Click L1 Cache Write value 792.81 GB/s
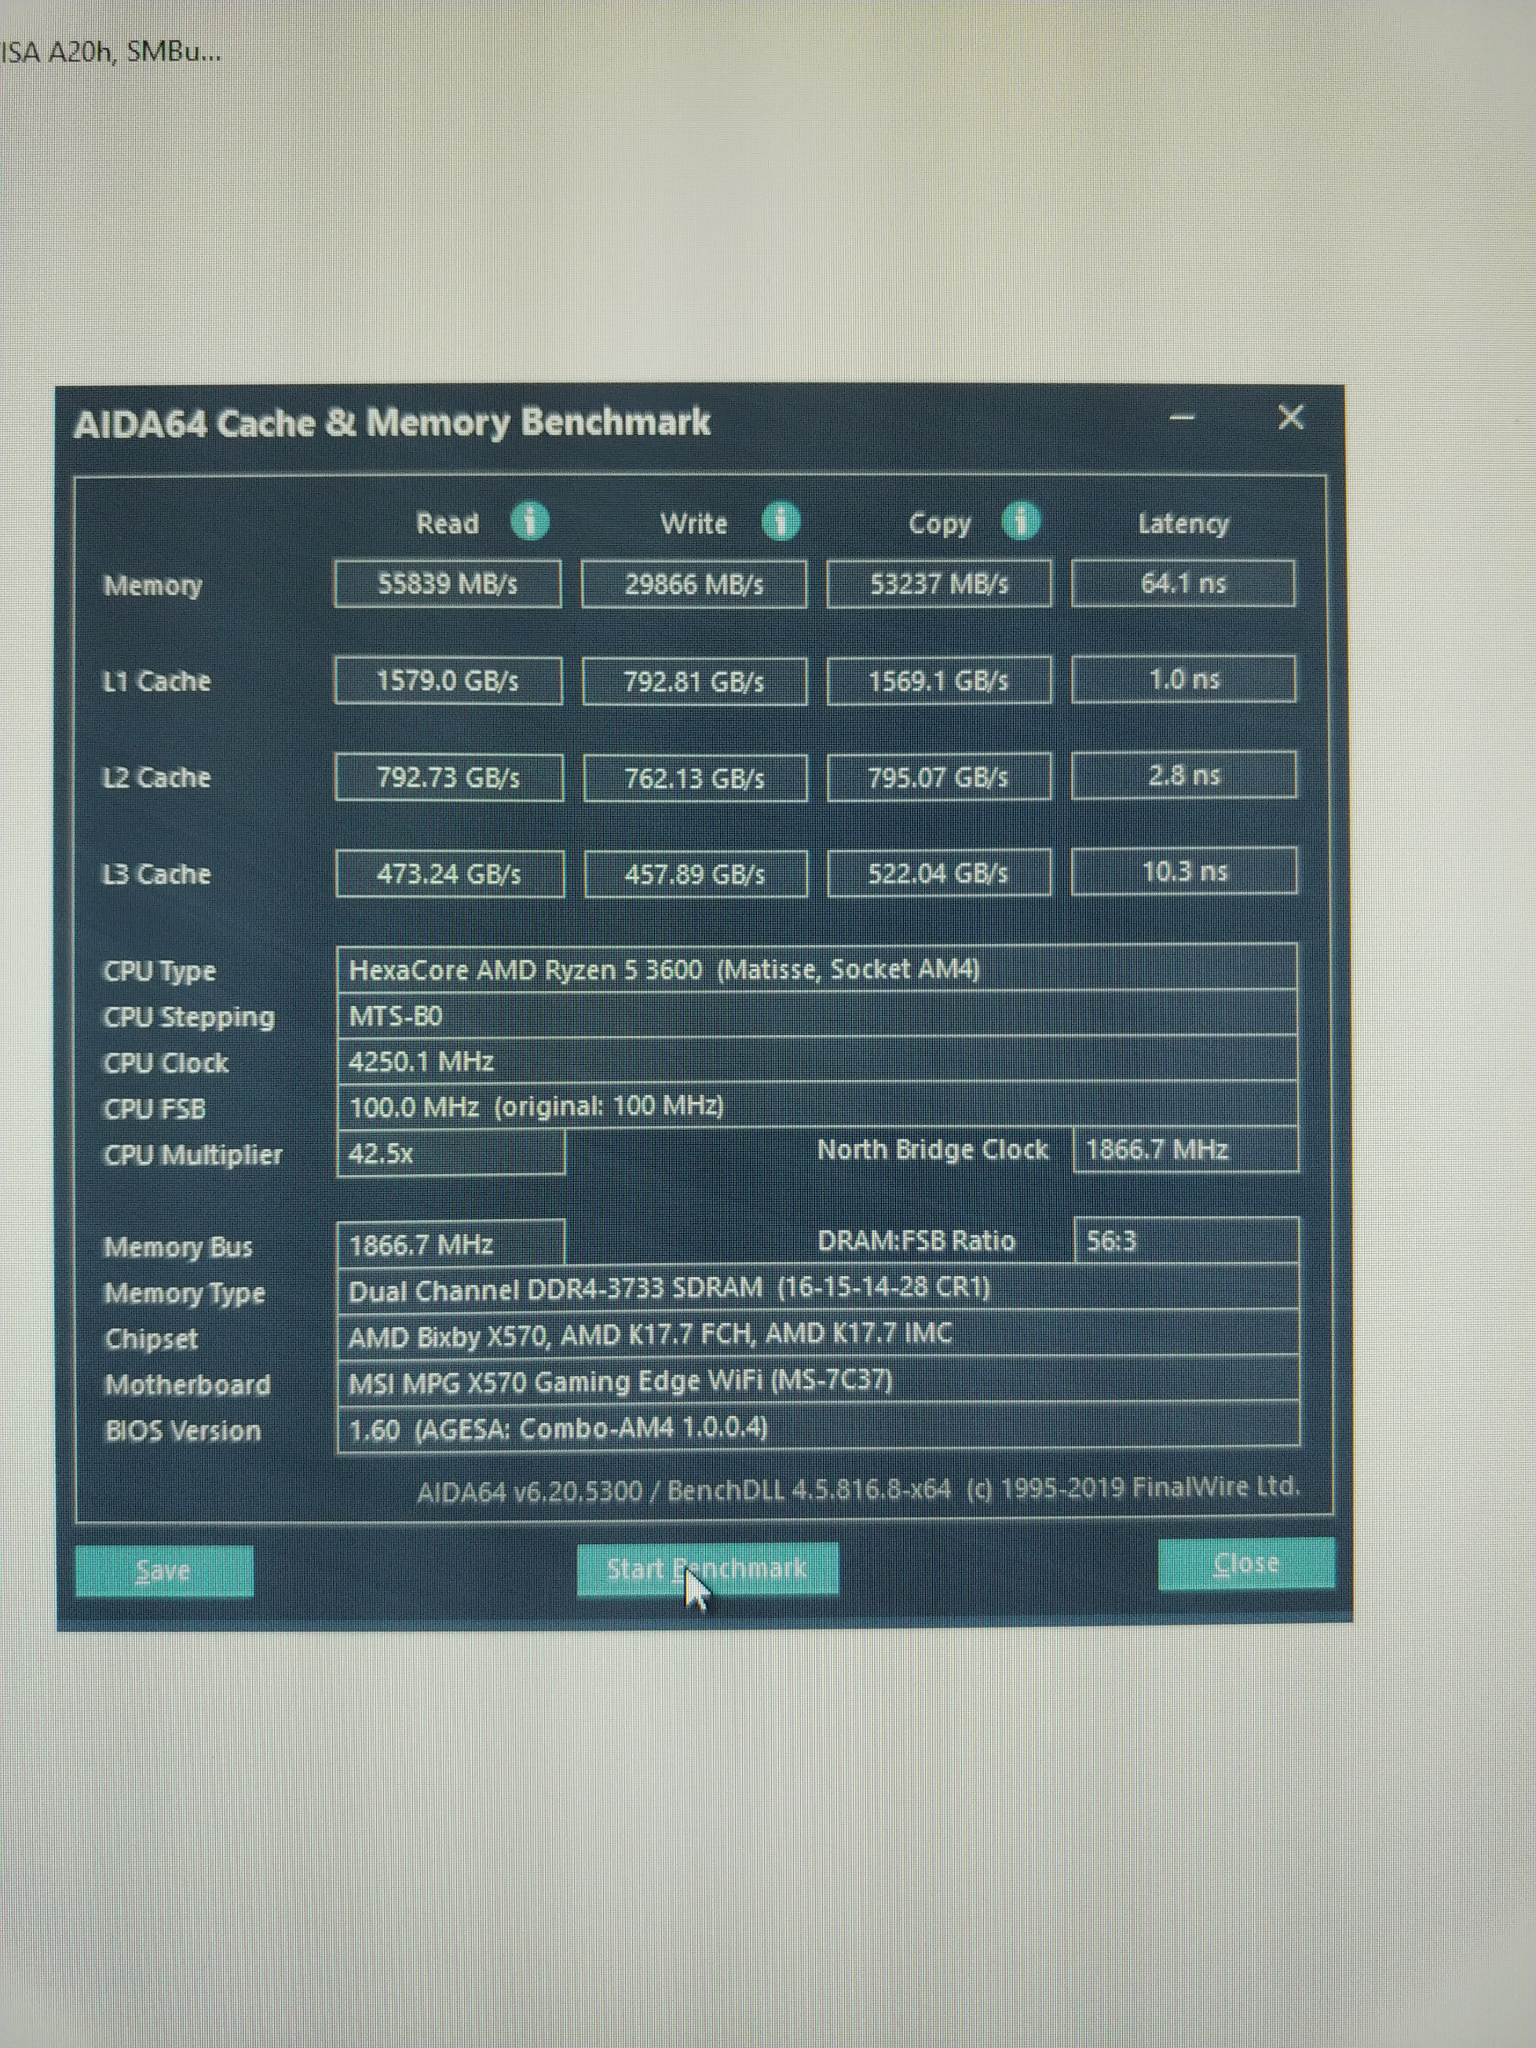The width and height of the screenshot is (1536, 2048). tap(694, 681)
